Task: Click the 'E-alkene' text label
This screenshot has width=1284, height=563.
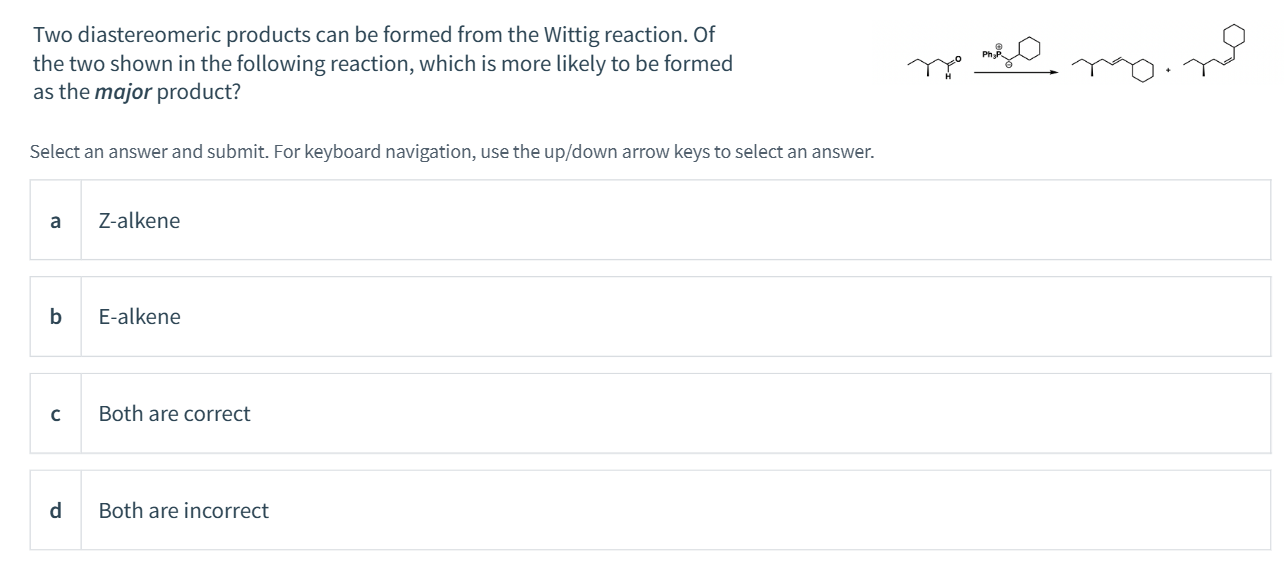Action: [140, 317]
